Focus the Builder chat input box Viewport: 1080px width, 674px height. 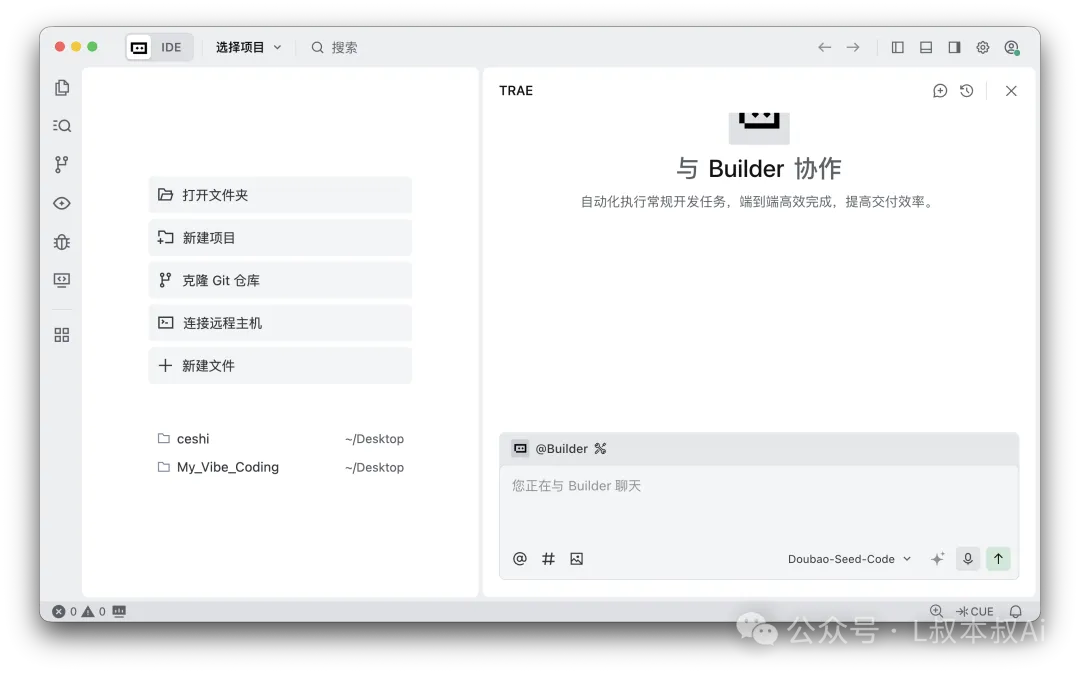[759, 504]
